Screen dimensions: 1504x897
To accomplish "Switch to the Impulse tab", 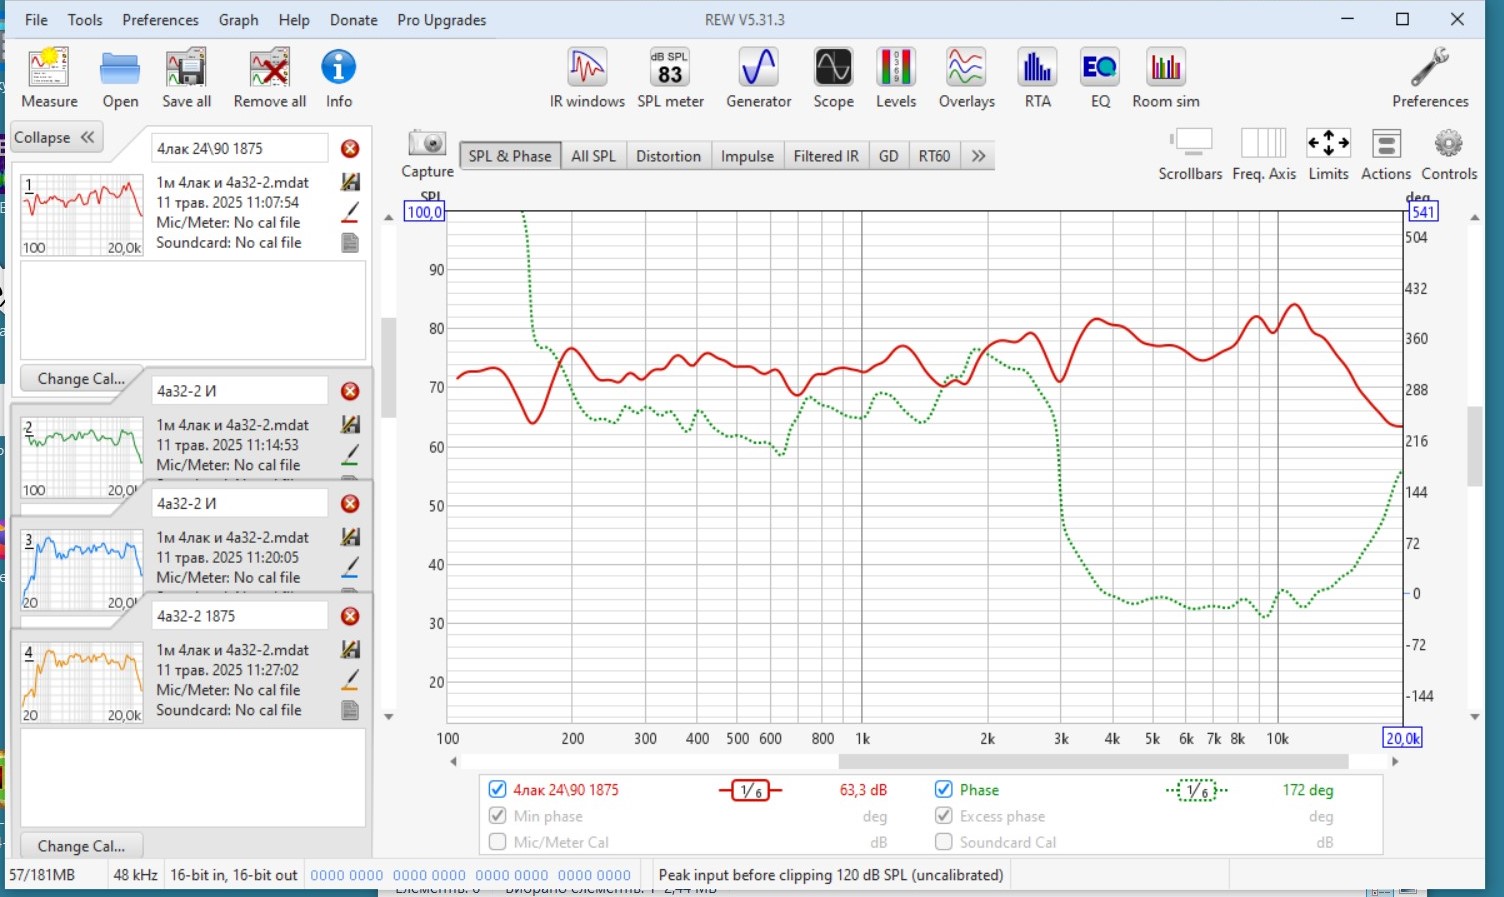I will pyautogui.click(x=747, y=156).
